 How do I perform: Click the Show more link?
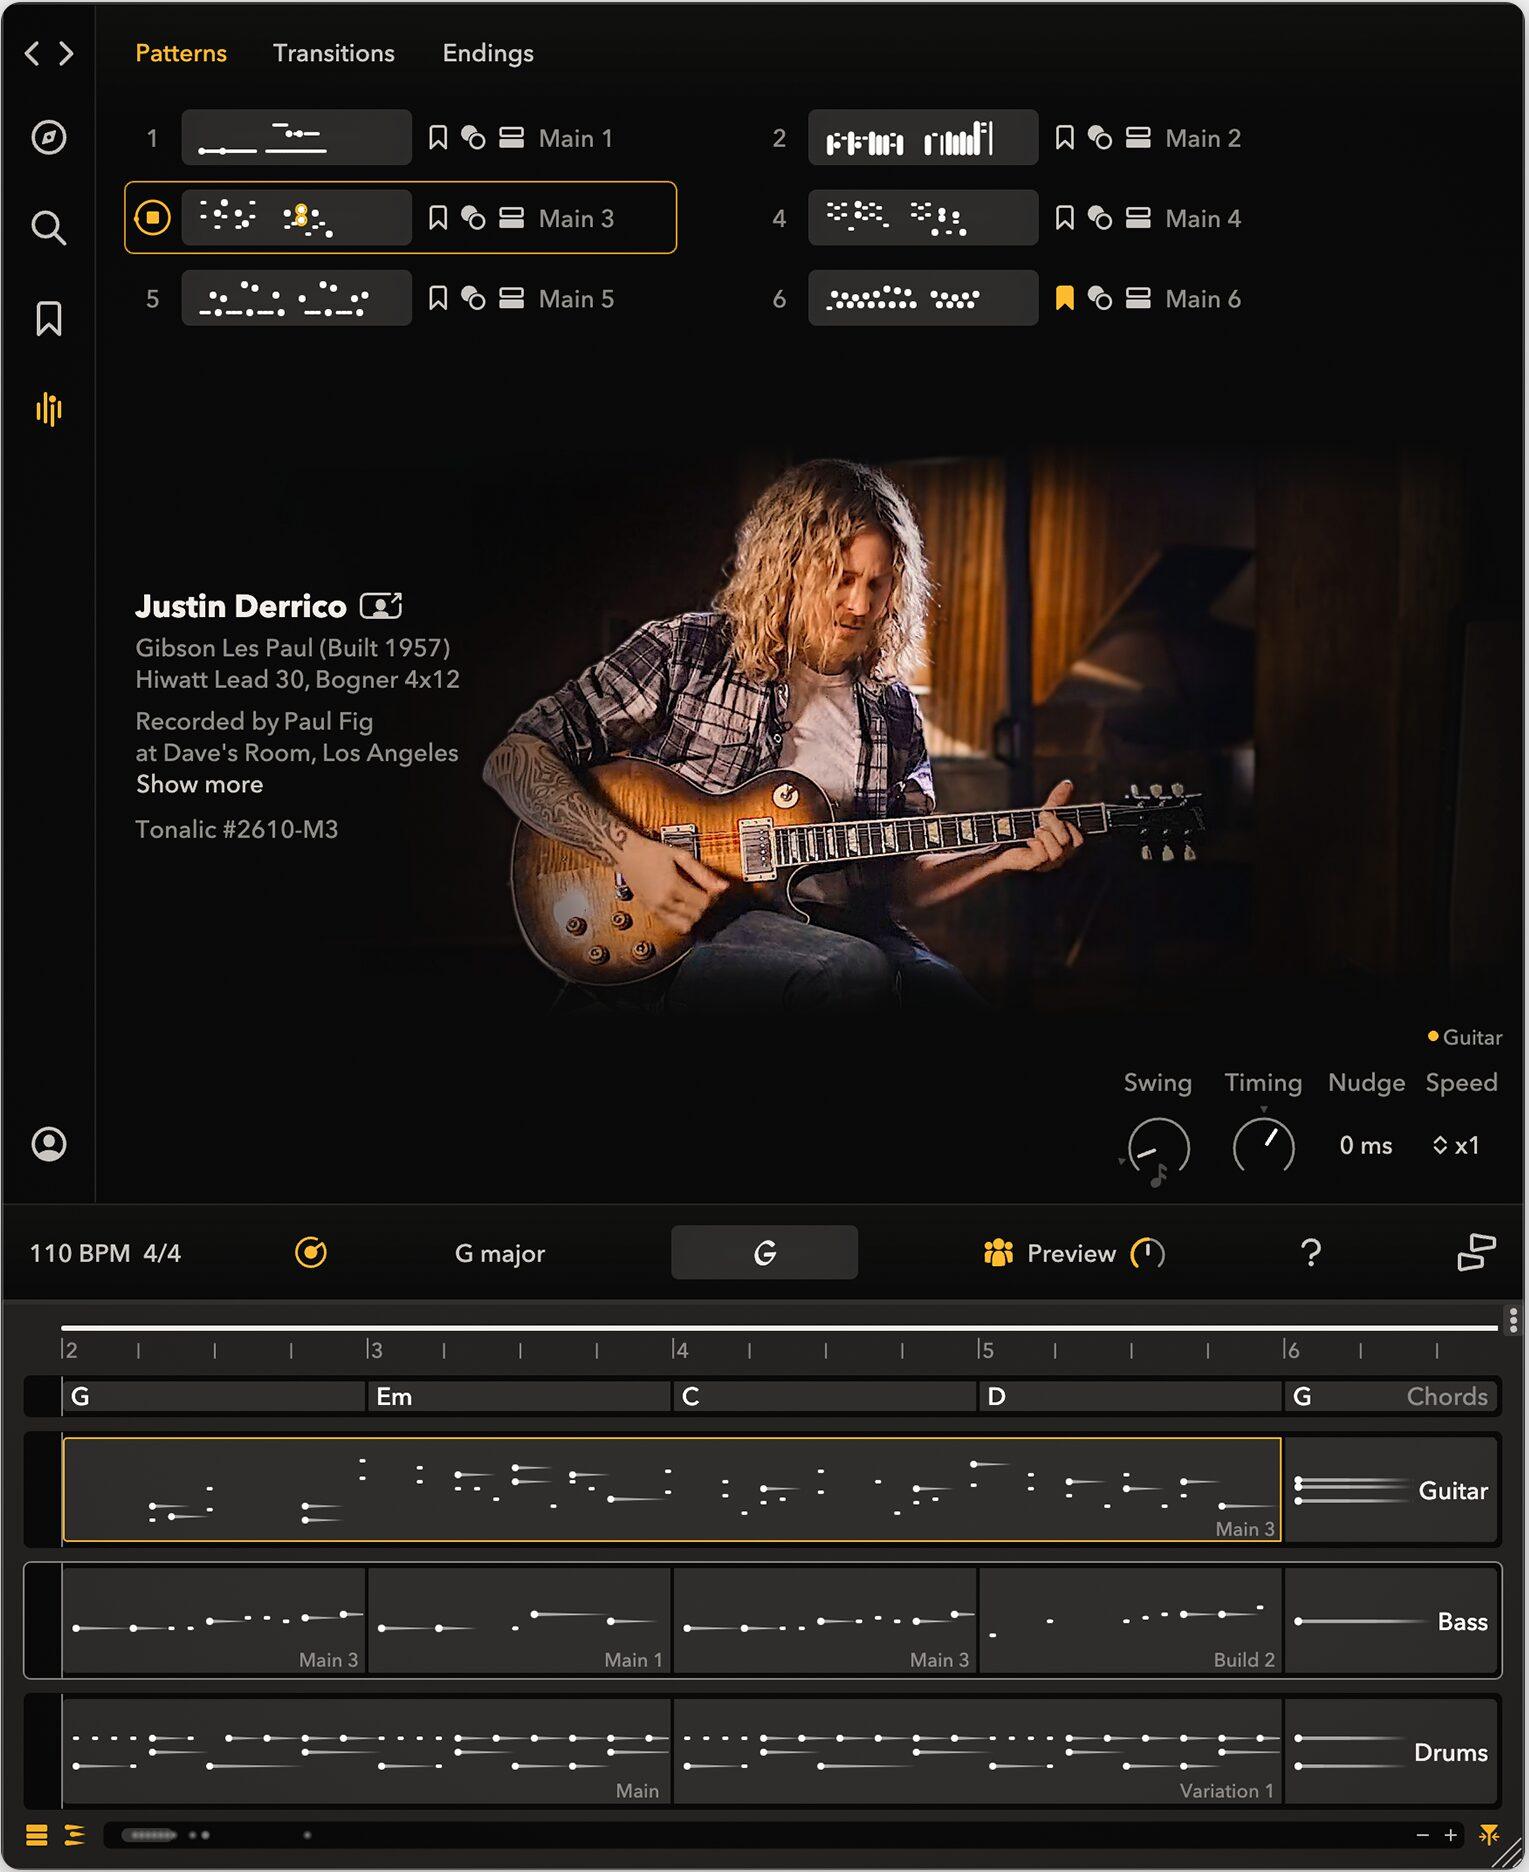pyautogui.click(x=199, y=785)
